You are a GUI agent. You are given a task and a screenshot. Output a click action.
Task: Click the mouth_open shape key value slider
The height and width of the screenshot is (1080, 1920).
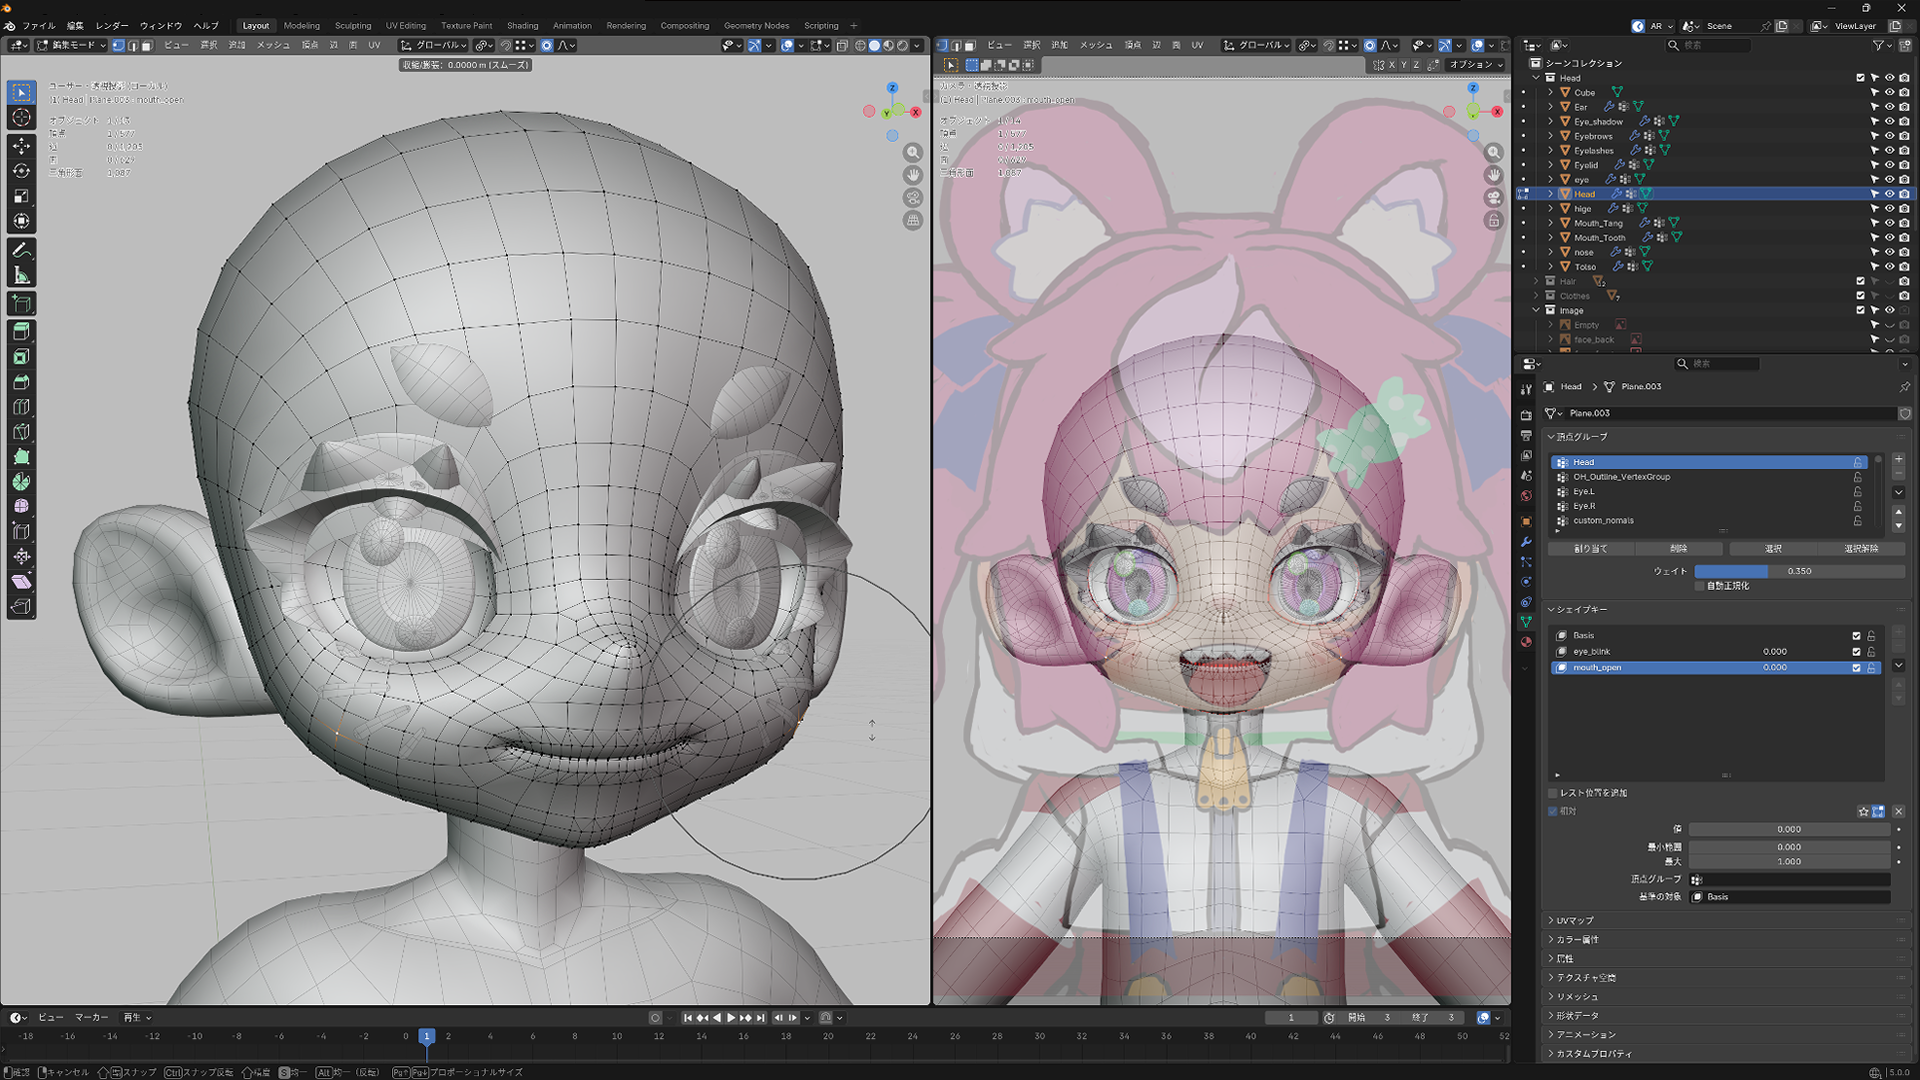[x=1775, y=668]
